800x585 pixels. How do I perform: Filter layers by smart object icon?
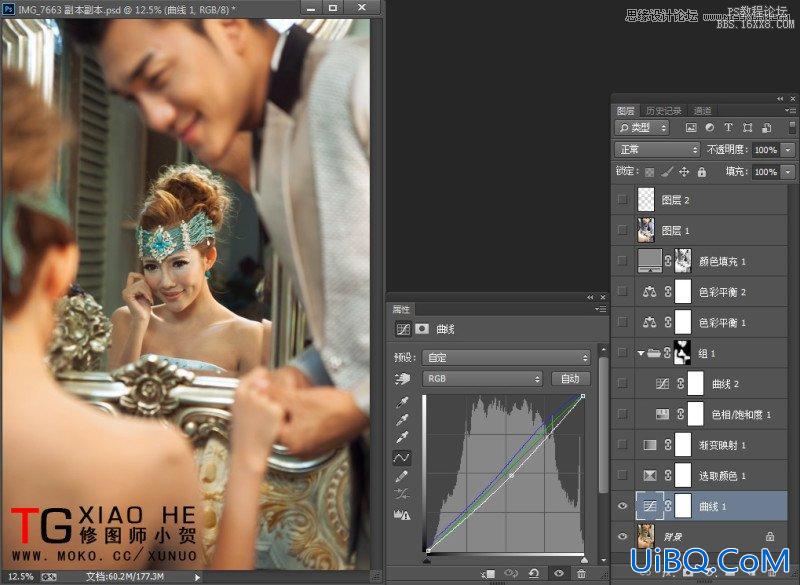pos(766,128)
